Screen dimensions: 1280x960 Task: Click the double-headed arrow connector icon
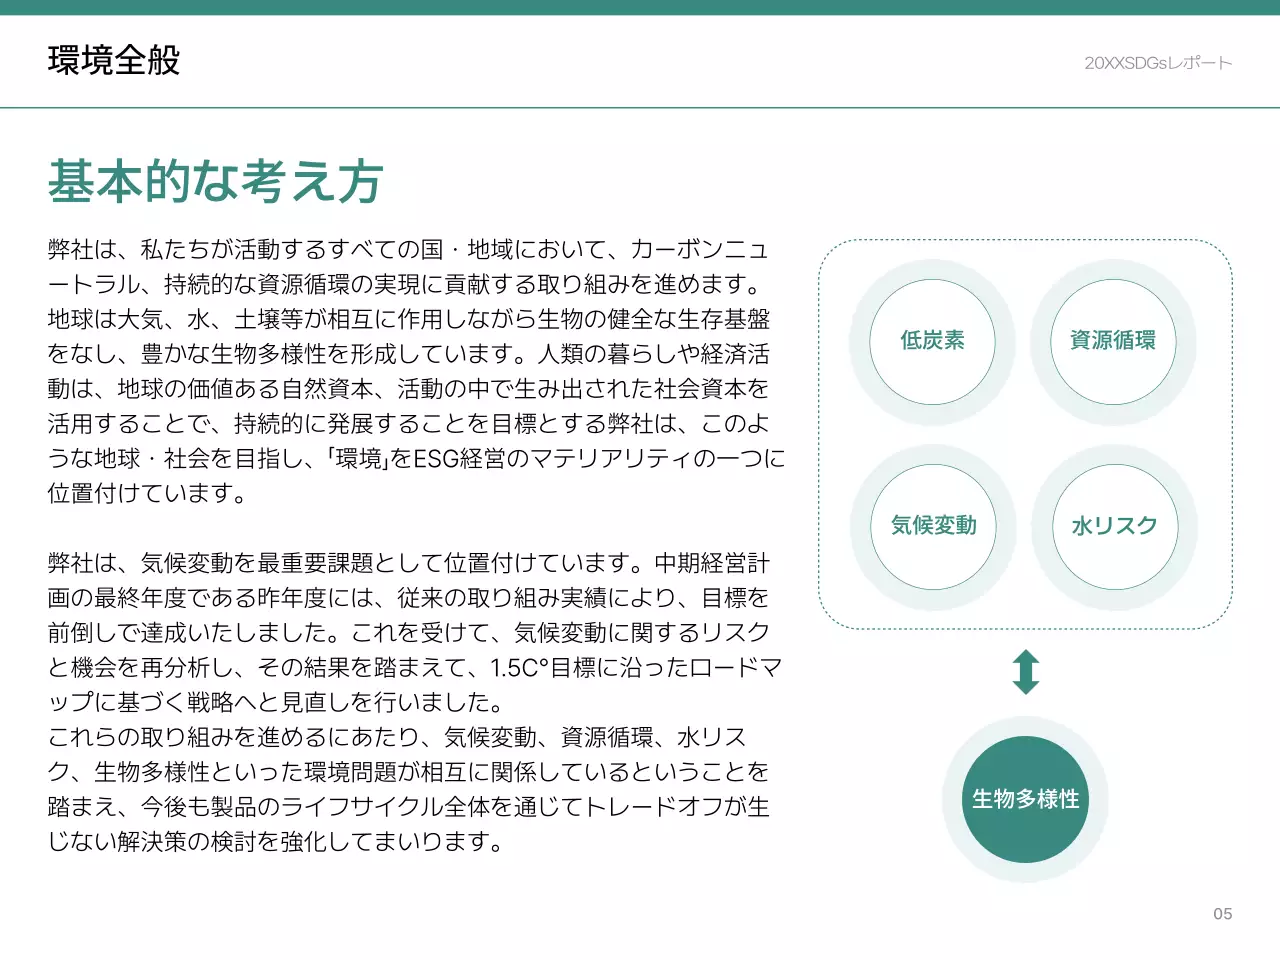point(1024,670)
